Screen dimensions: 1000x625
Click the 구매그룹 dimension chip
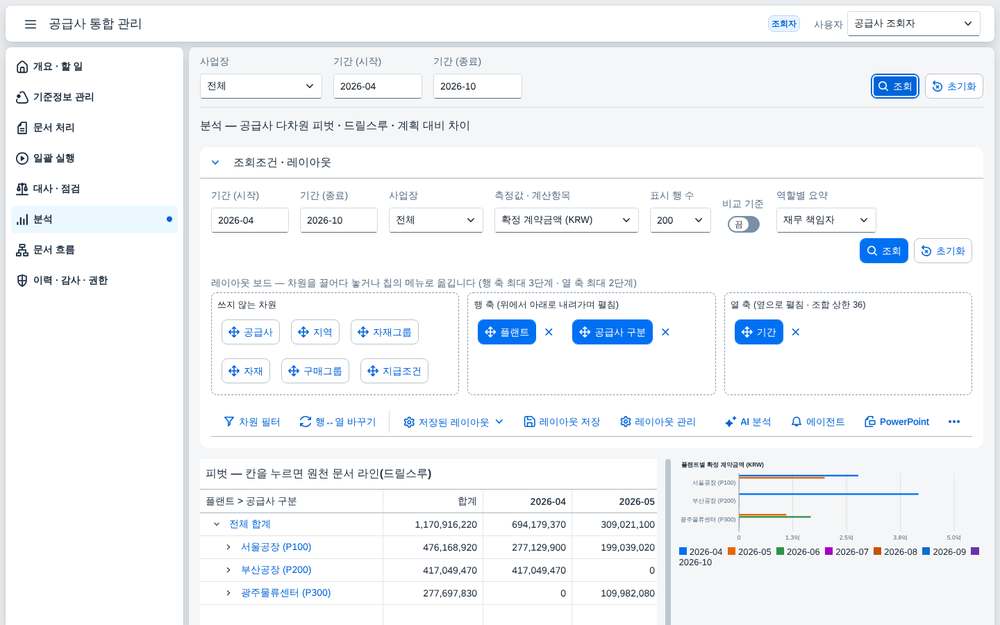tap(315, 371)
